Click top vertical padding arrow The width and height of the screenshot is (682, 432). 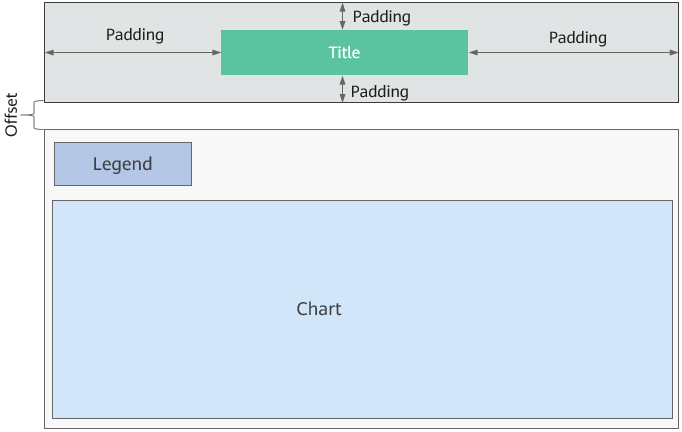point(343,16)
